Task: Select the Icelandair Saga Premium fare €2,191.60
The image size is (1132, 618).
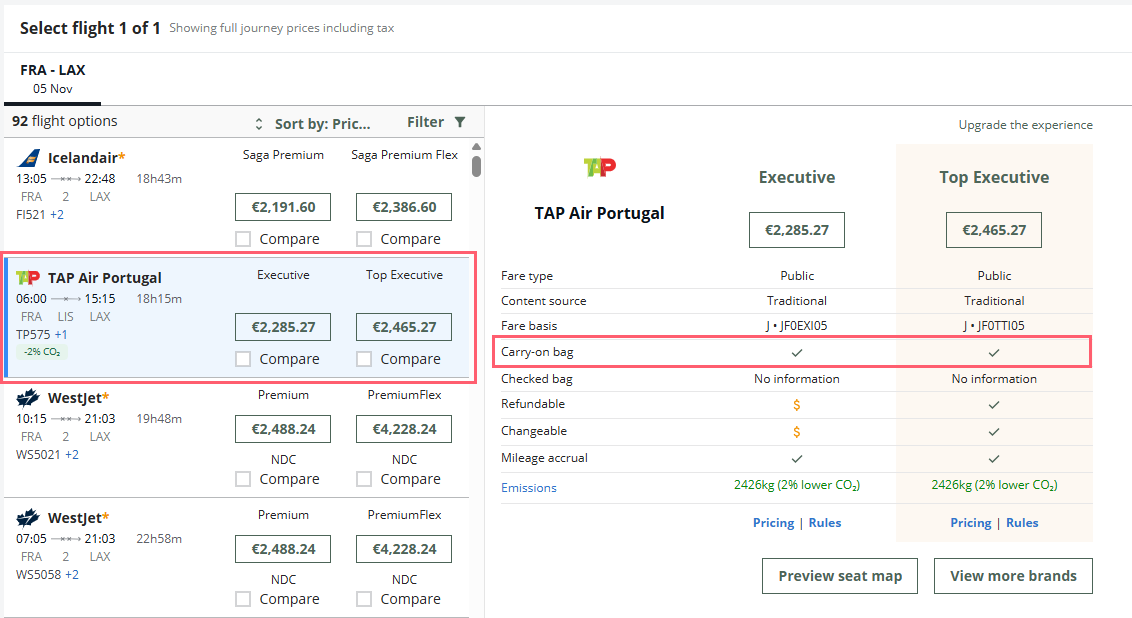Action: 283,207
